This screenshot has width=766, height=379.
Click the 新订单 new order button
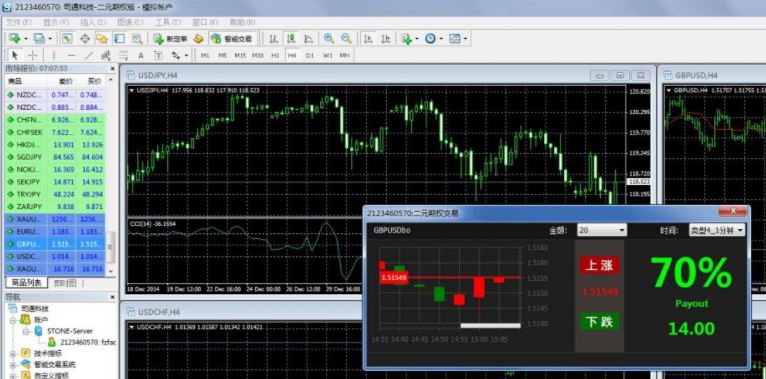[x=170, y=39]
